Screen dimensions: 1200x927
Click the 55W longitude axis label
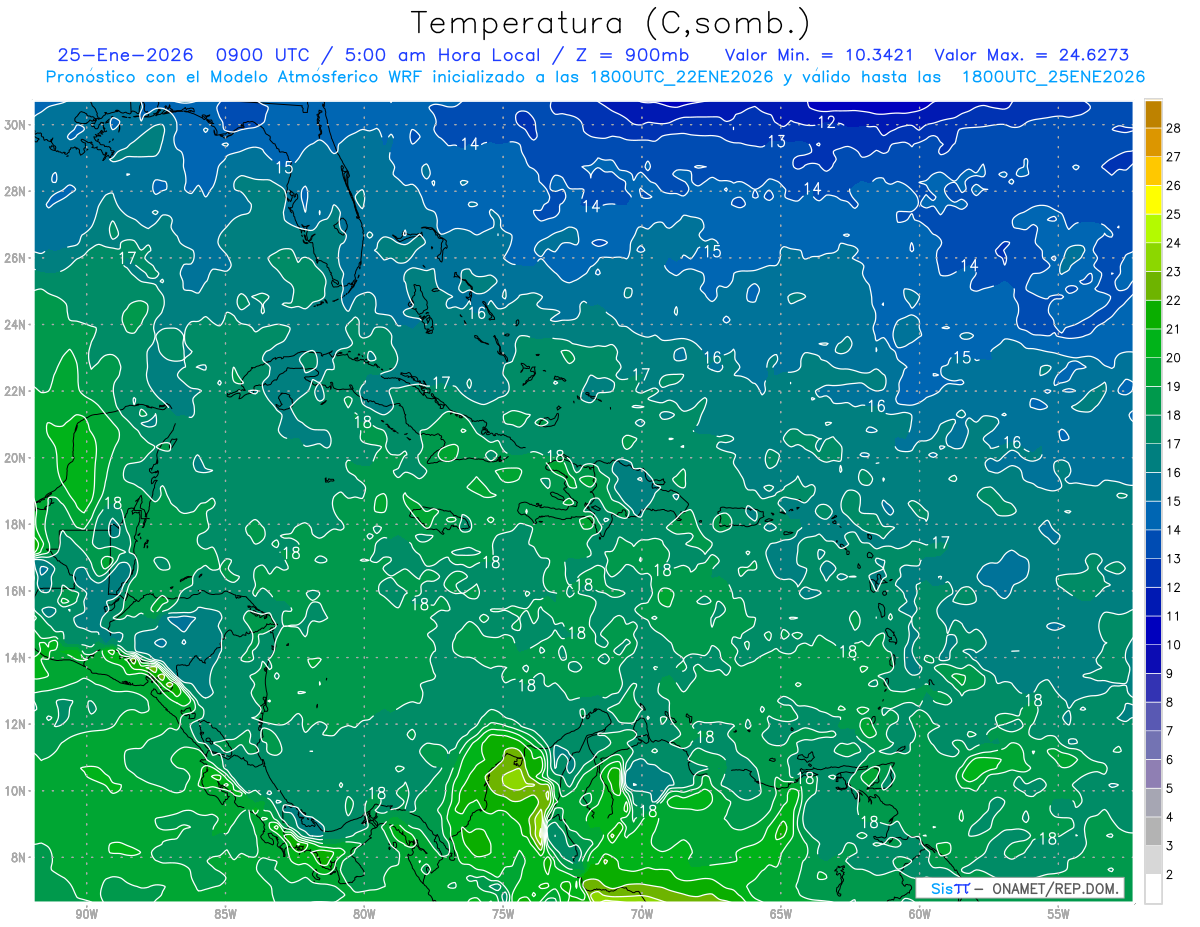tap(1059, 914)
